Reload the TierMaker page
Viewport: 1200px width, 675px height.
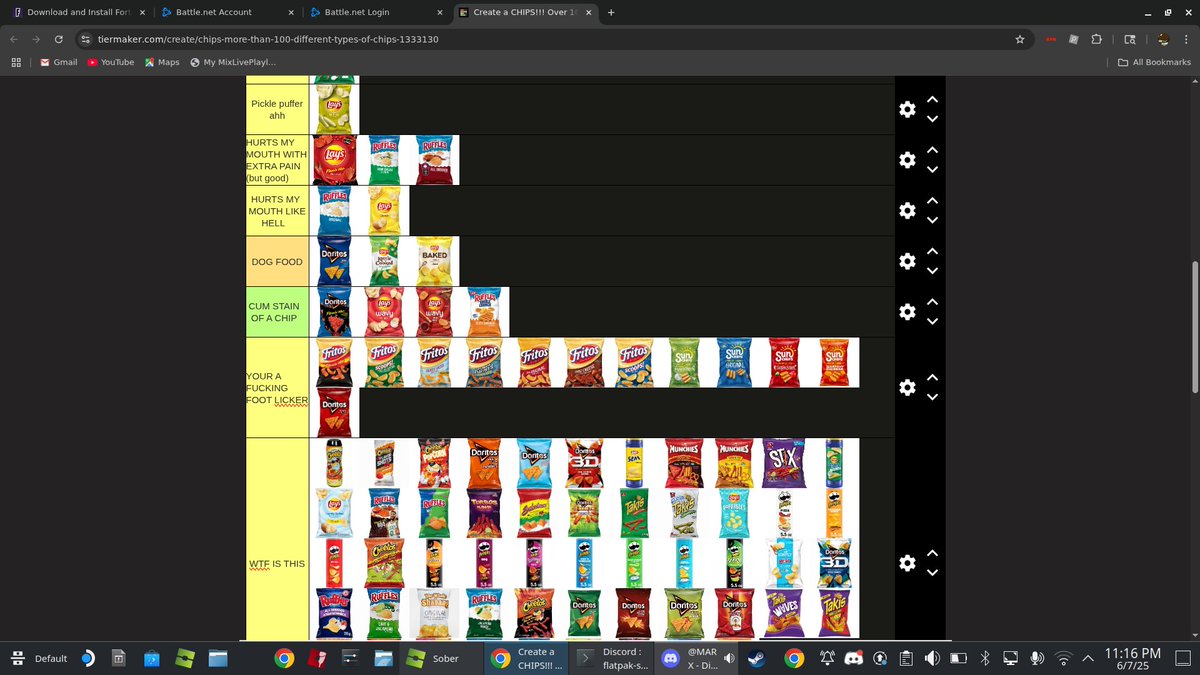[x=59, y=39]
